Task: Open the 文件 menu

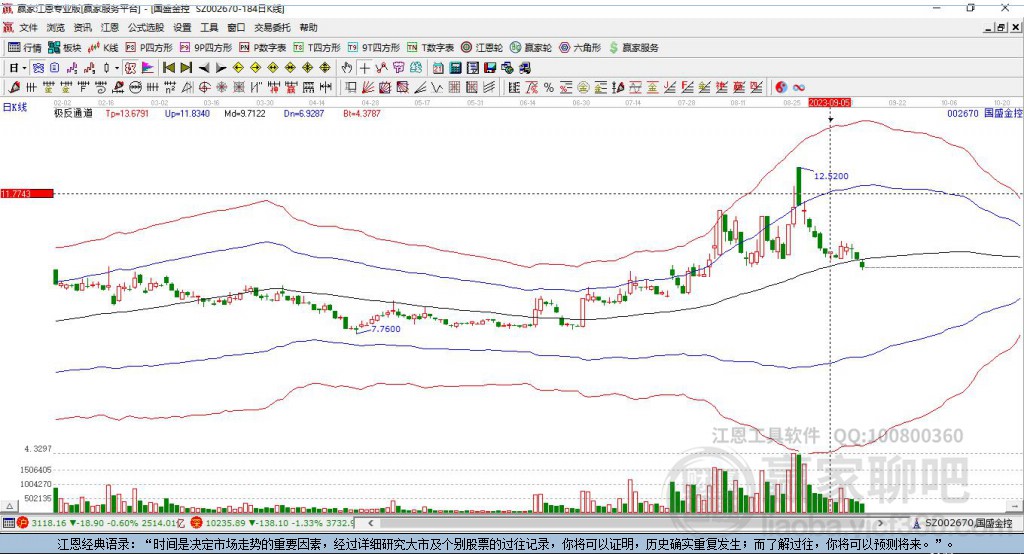Action: (28, 27)
